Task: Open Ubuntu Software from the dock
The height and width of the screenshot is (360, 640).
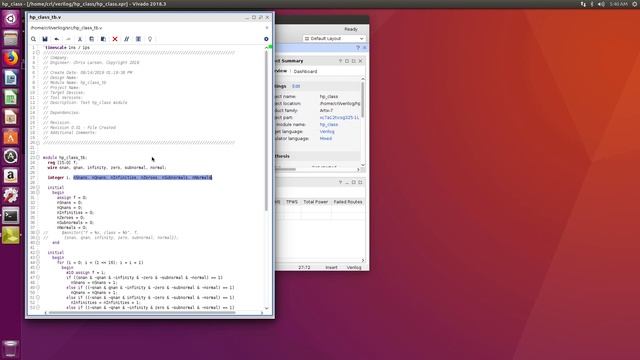Action: (x=11, y=136)
